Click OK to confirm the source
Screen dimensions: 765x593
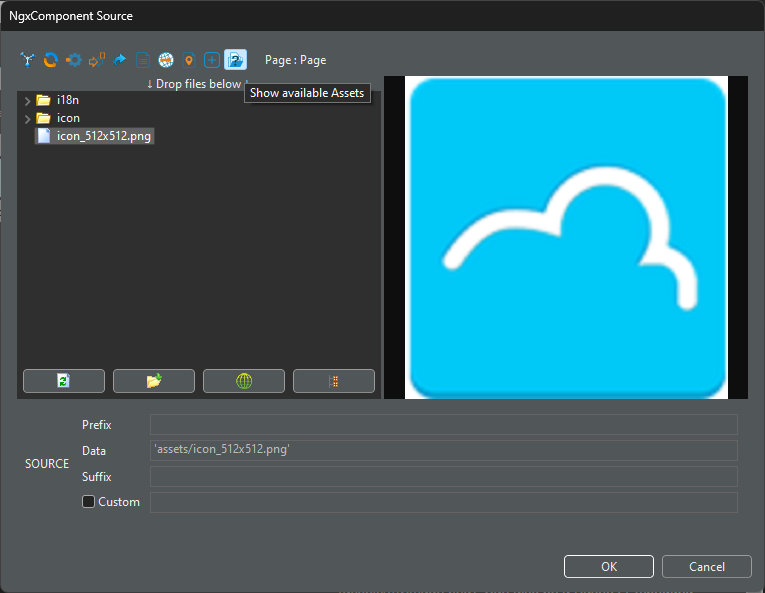608,567
